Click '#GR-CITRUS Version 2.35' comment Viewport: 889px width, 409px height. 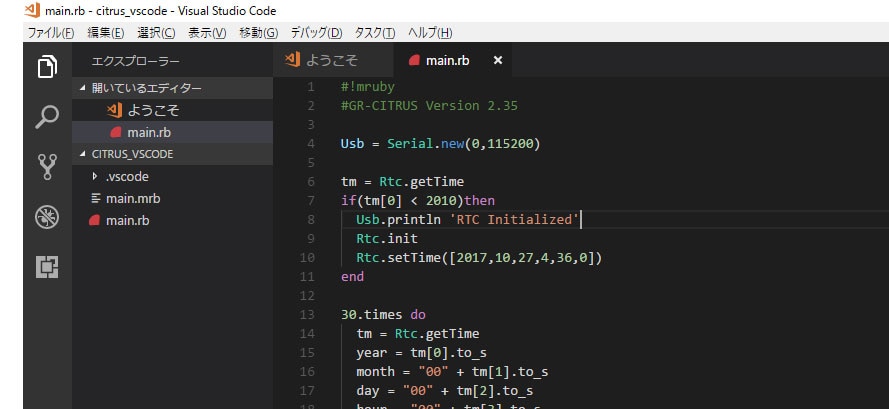pos(429,106)
